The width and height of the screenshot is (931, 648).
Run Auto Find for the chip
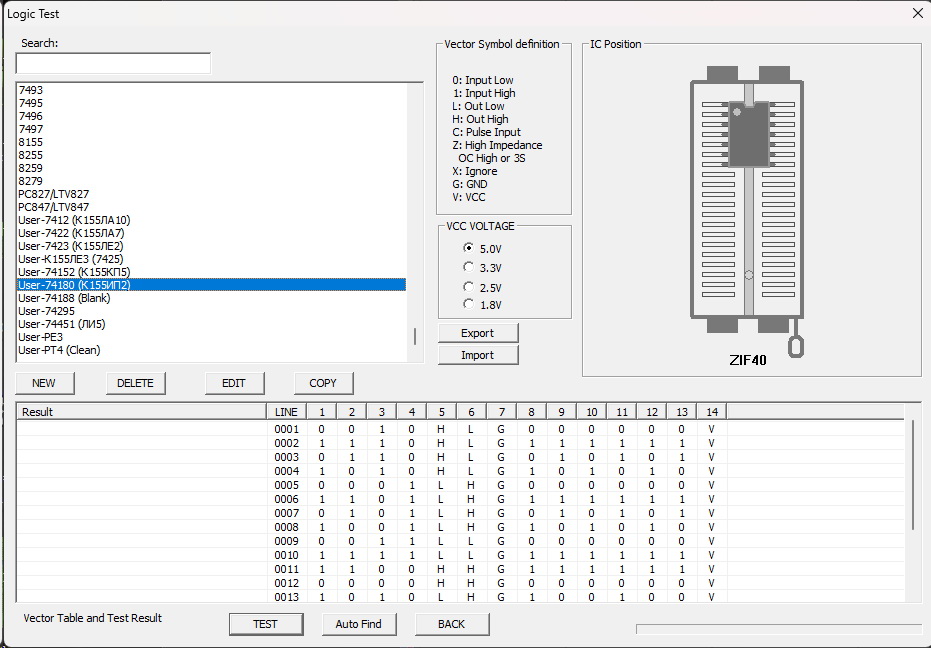click(x=358, y=624)
